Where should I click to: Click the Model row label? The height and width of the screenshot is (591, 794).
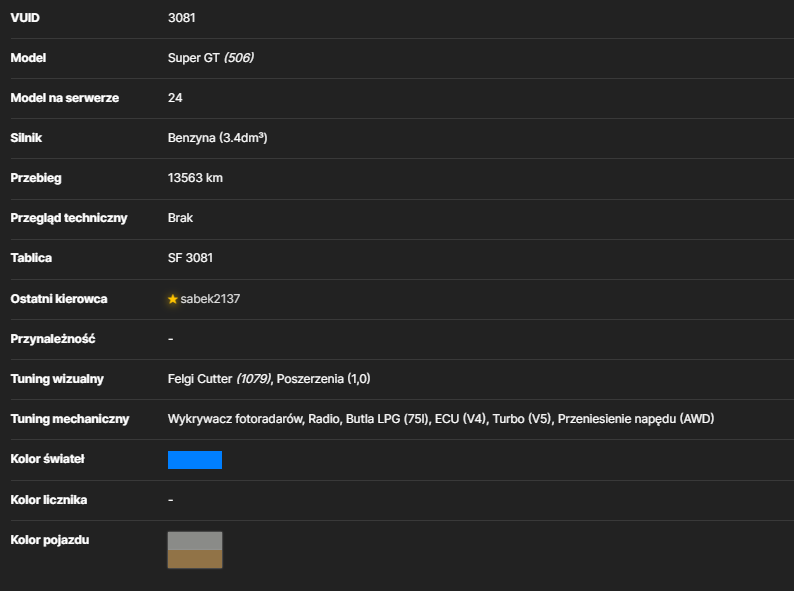[28, 58]
